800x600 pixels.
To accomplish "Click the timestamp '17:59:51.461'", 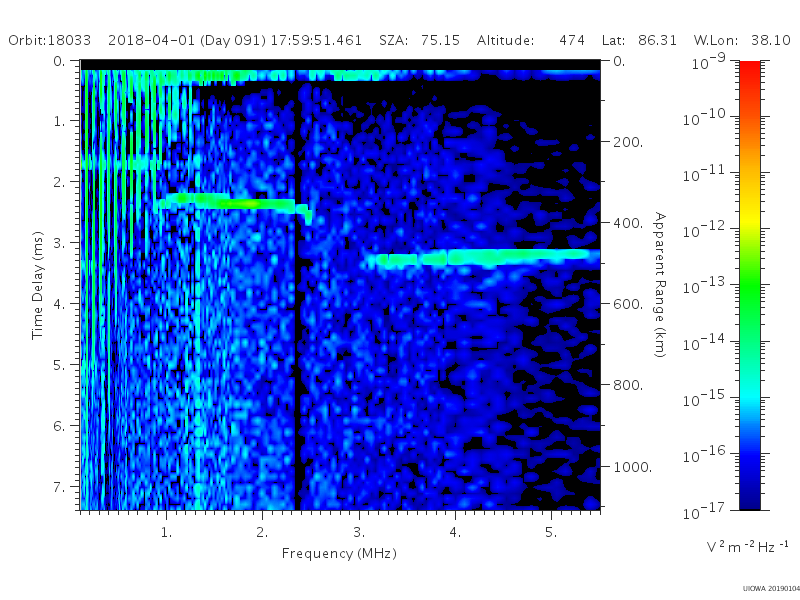I will tap(316, 40).
